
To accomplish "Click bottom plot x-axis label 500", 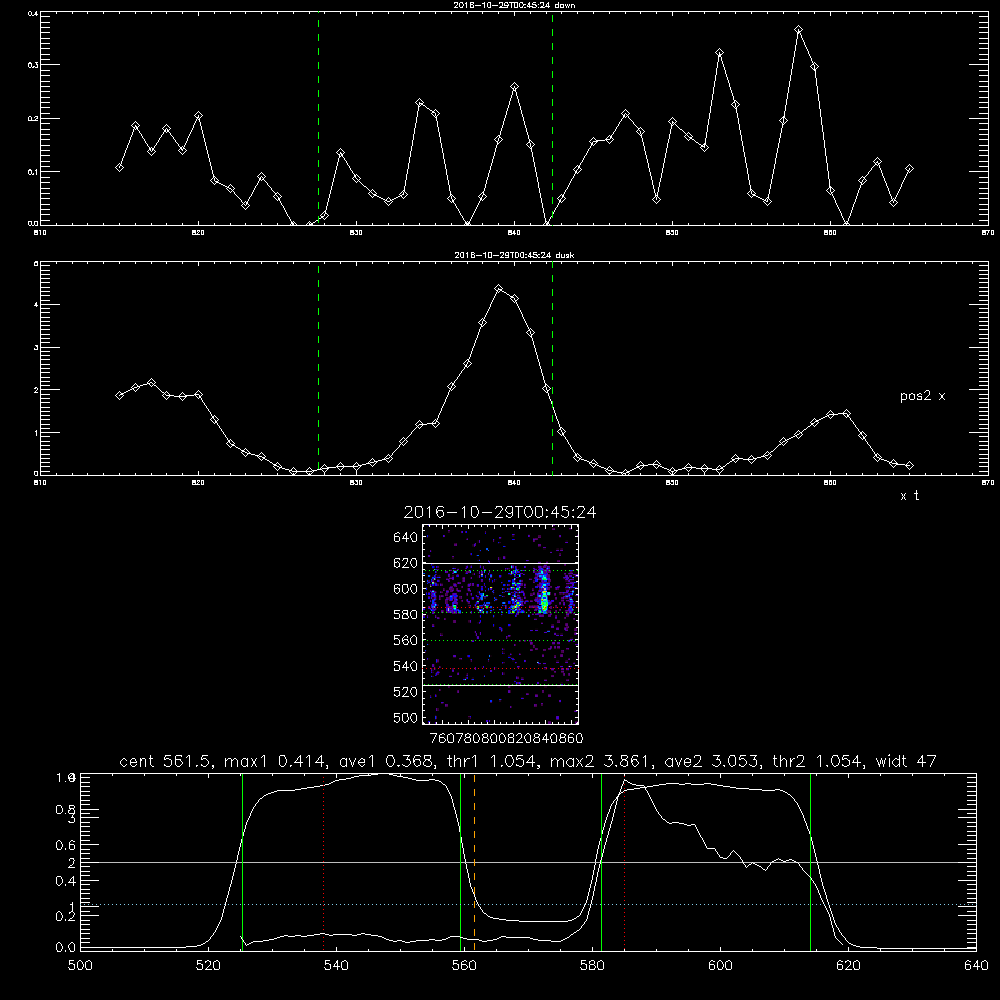I will pyautogui.click(x=80, y=966).
